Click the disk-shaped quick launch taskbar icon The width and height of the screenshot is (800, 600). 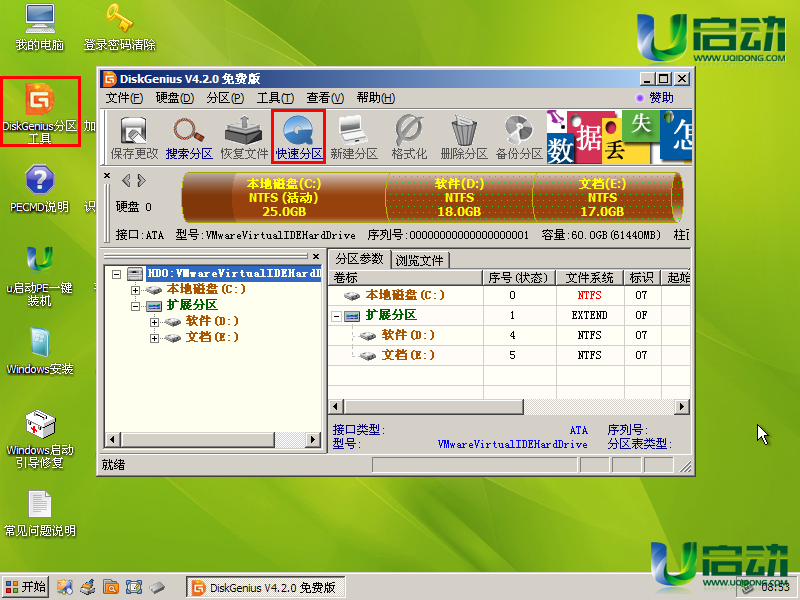tap(157, 587)
